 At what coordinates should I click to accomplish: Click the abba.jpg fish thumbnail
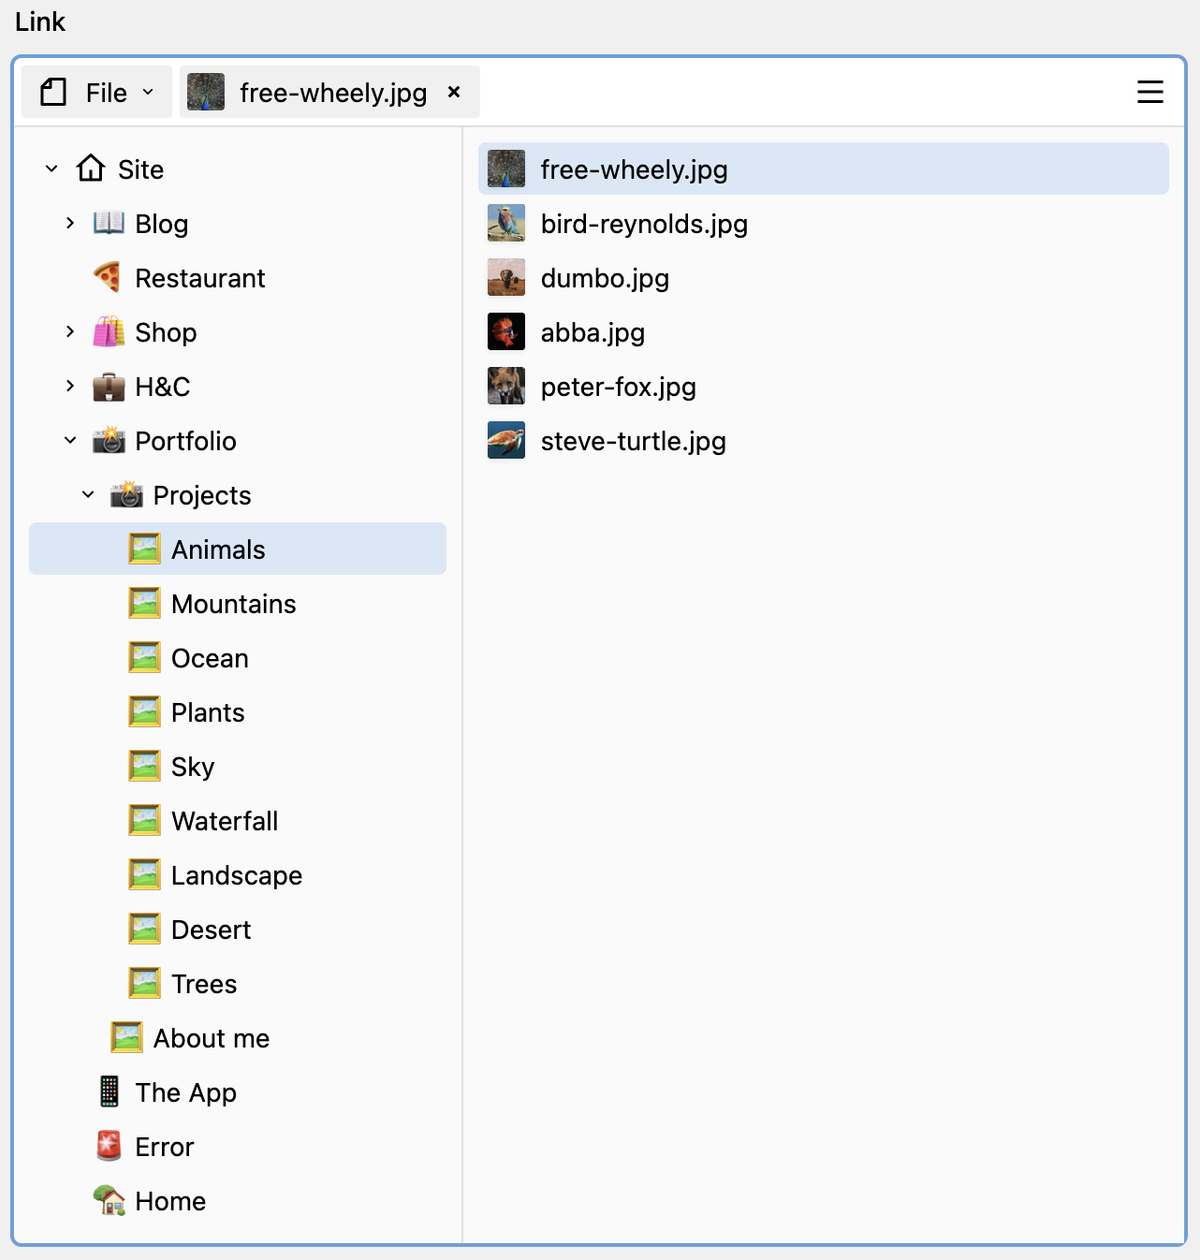[x=506, y=331]
